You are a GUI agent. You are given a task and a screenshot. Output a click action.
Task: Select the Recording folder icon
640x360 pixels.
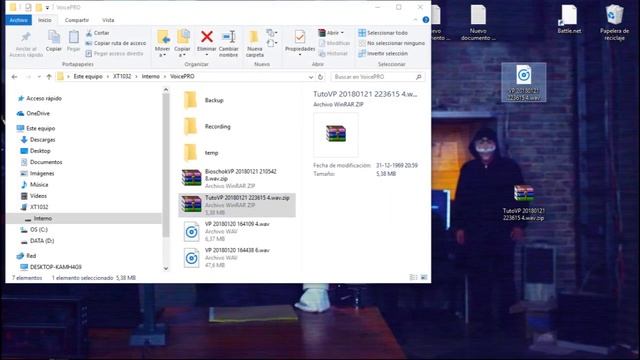click(x=190, y=127)
